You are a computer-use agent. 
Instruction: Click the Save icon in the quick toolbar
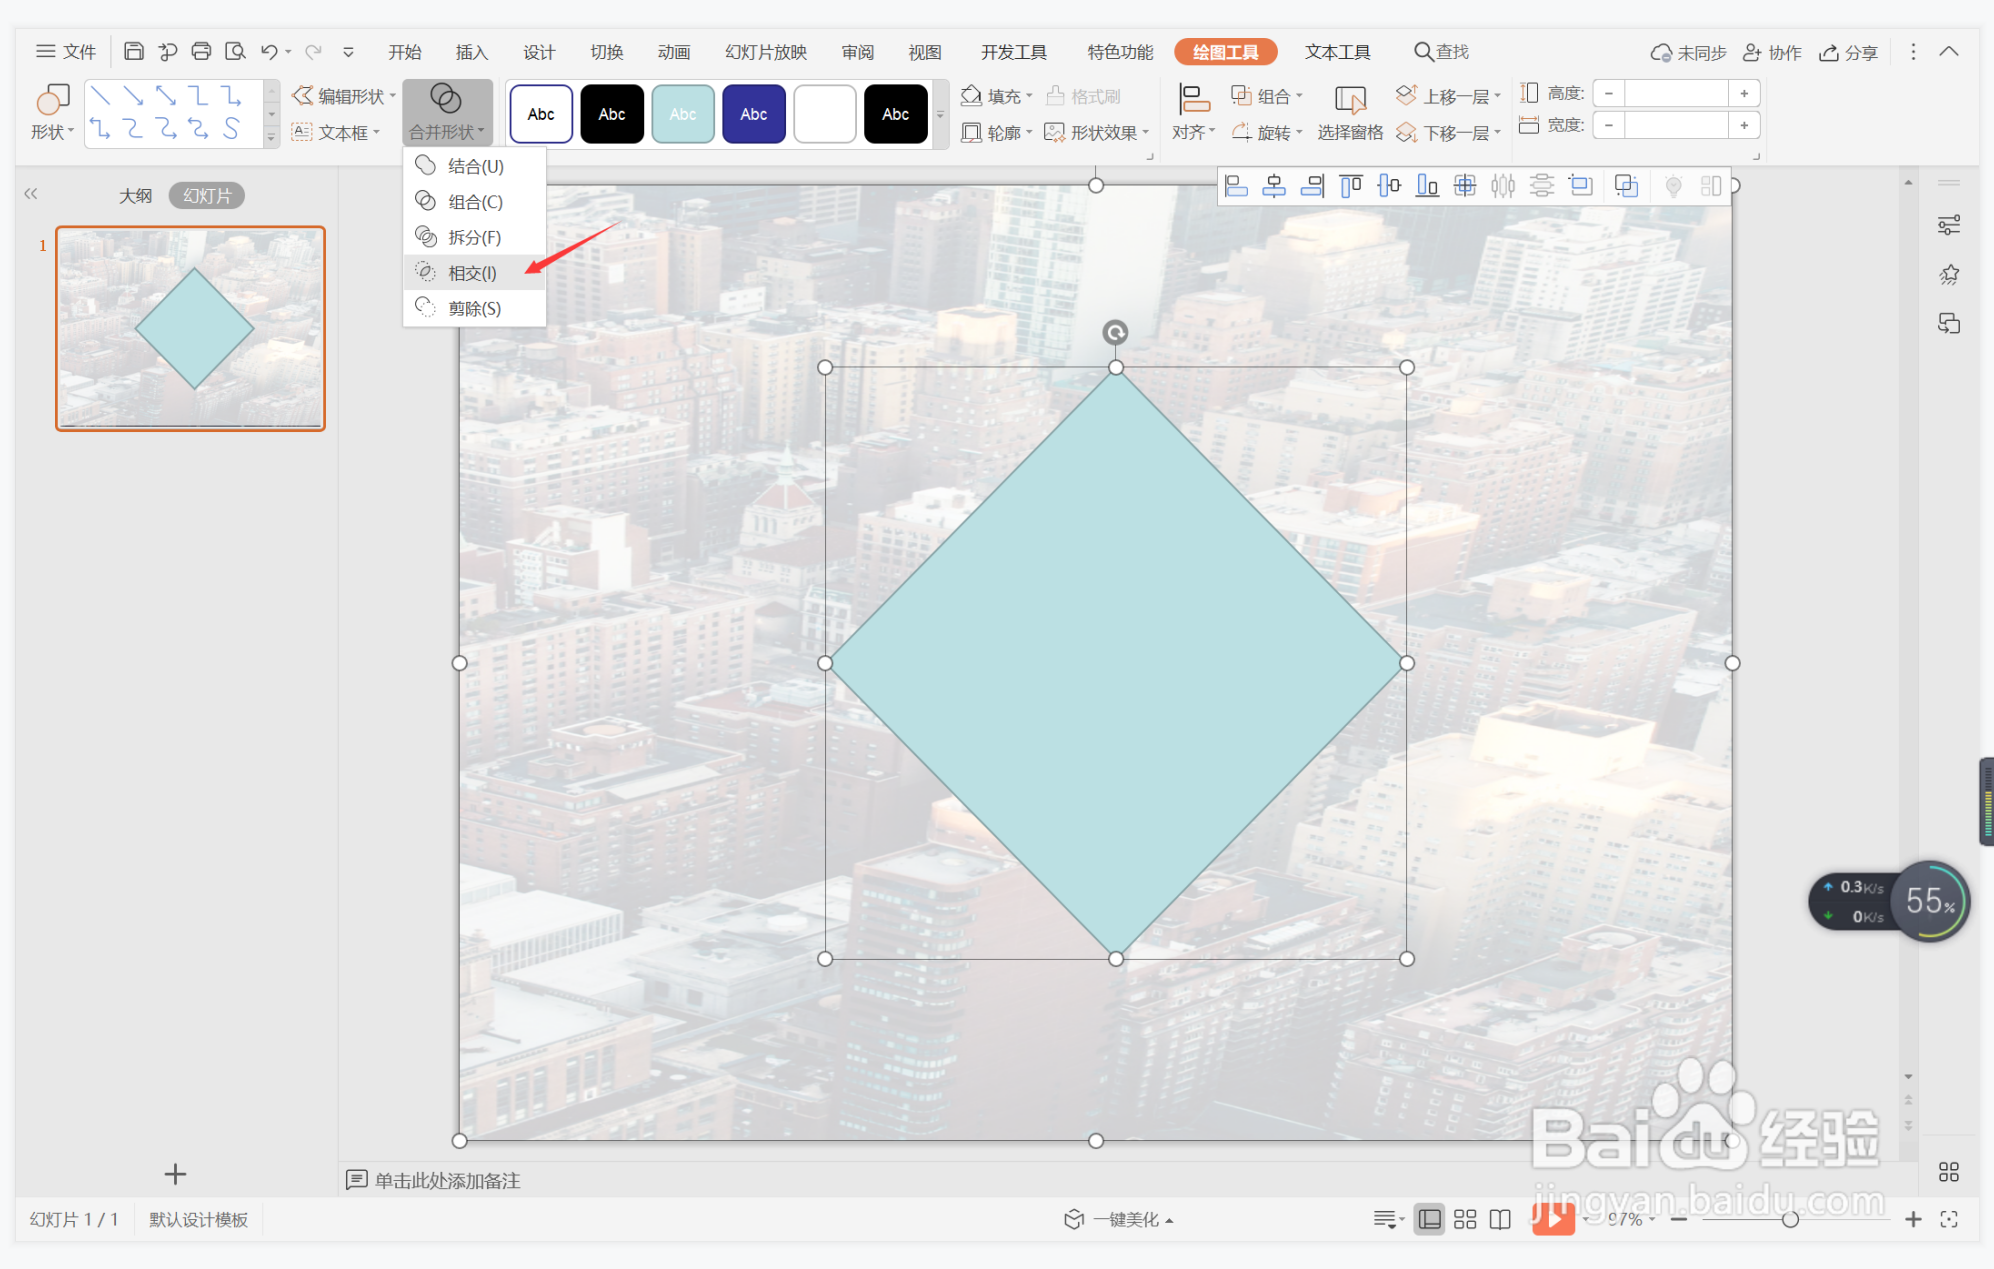134,51
